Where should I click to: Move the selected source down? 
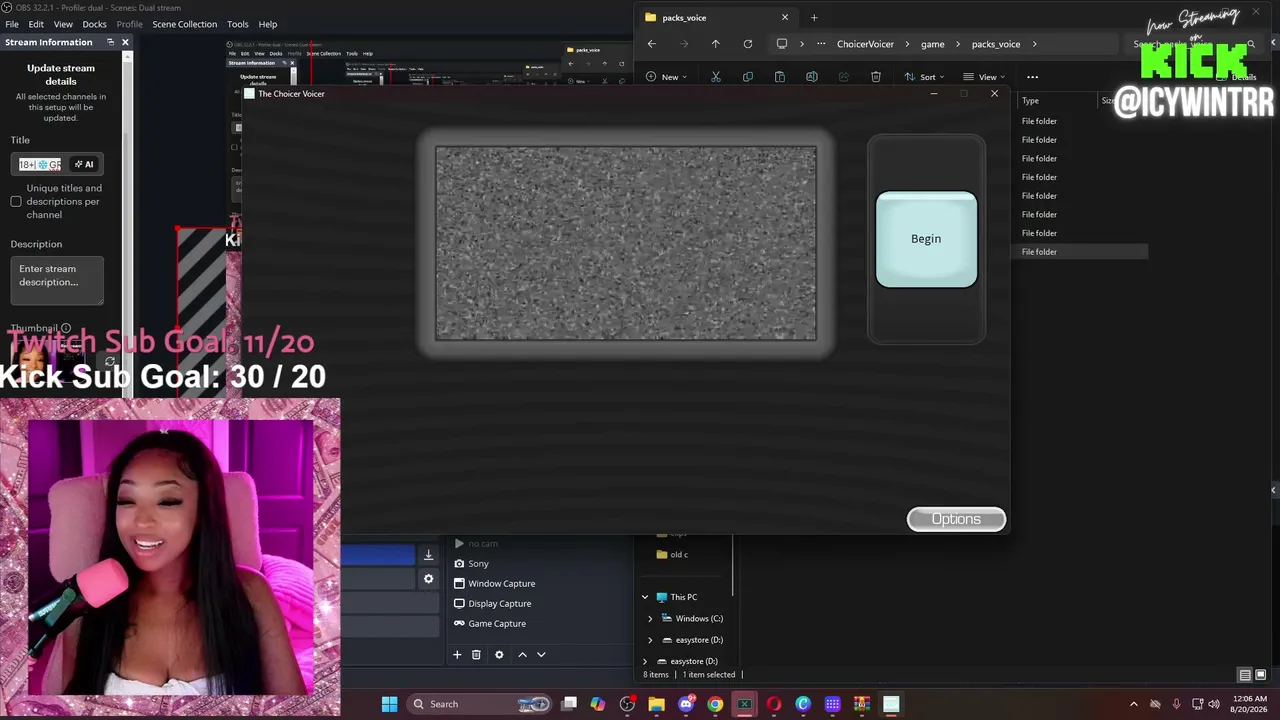tap(541, 654)
